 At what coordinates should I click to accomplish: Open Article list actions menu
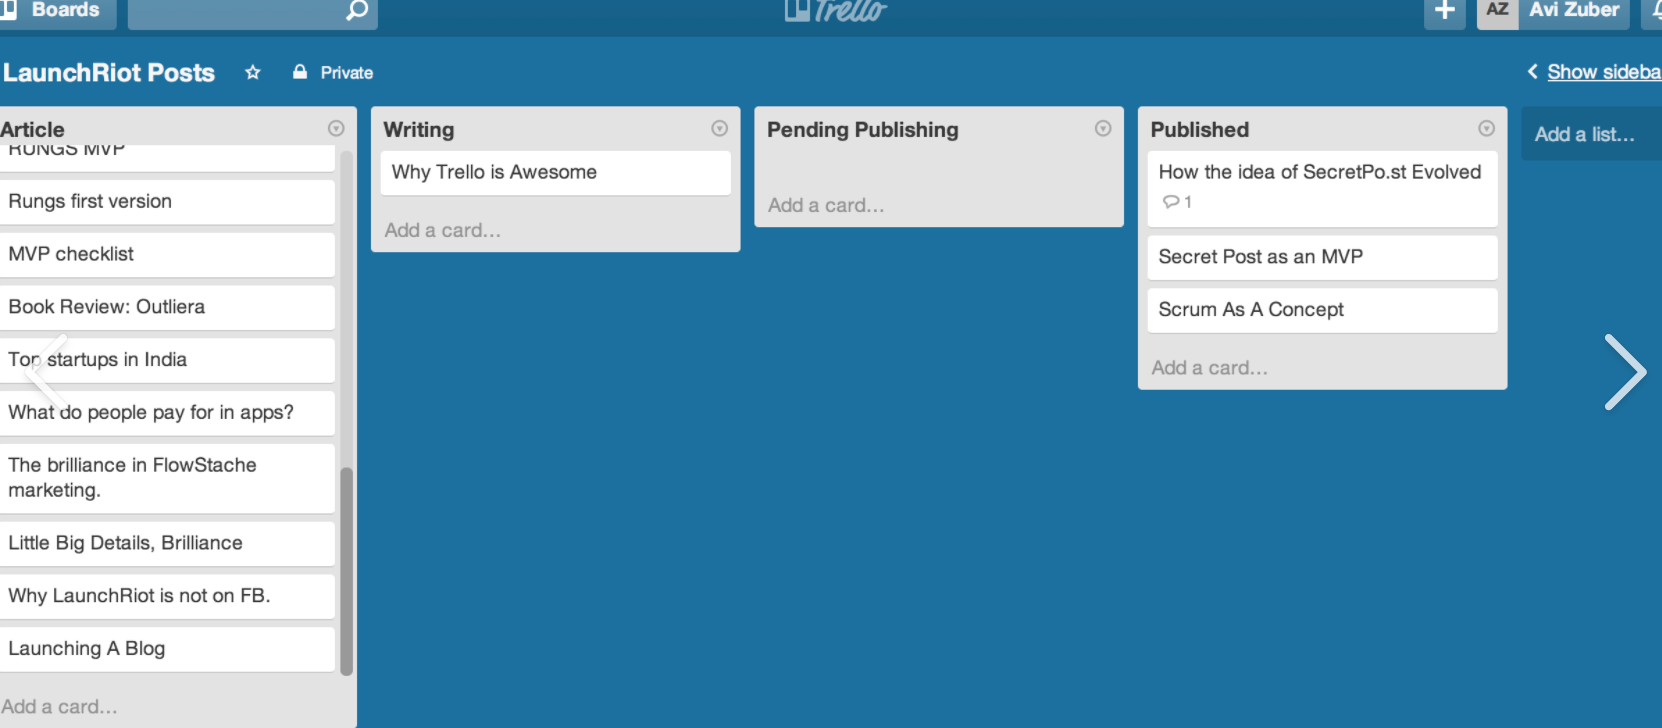(x=336, y=128)
